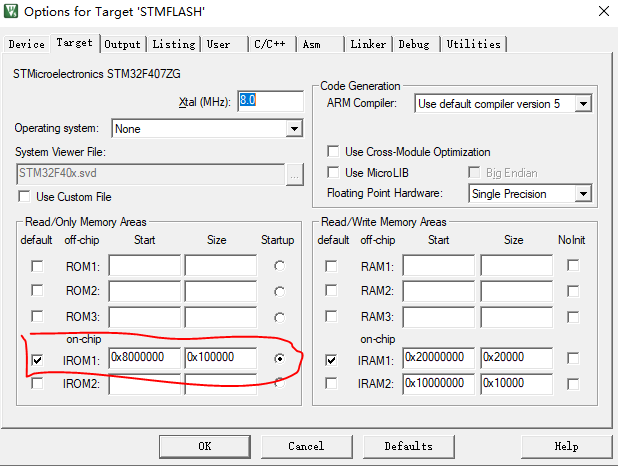This screenshot has width=618, height=466.
Task: Check the ROM2 default checkbox
Action: click(37, 291)
